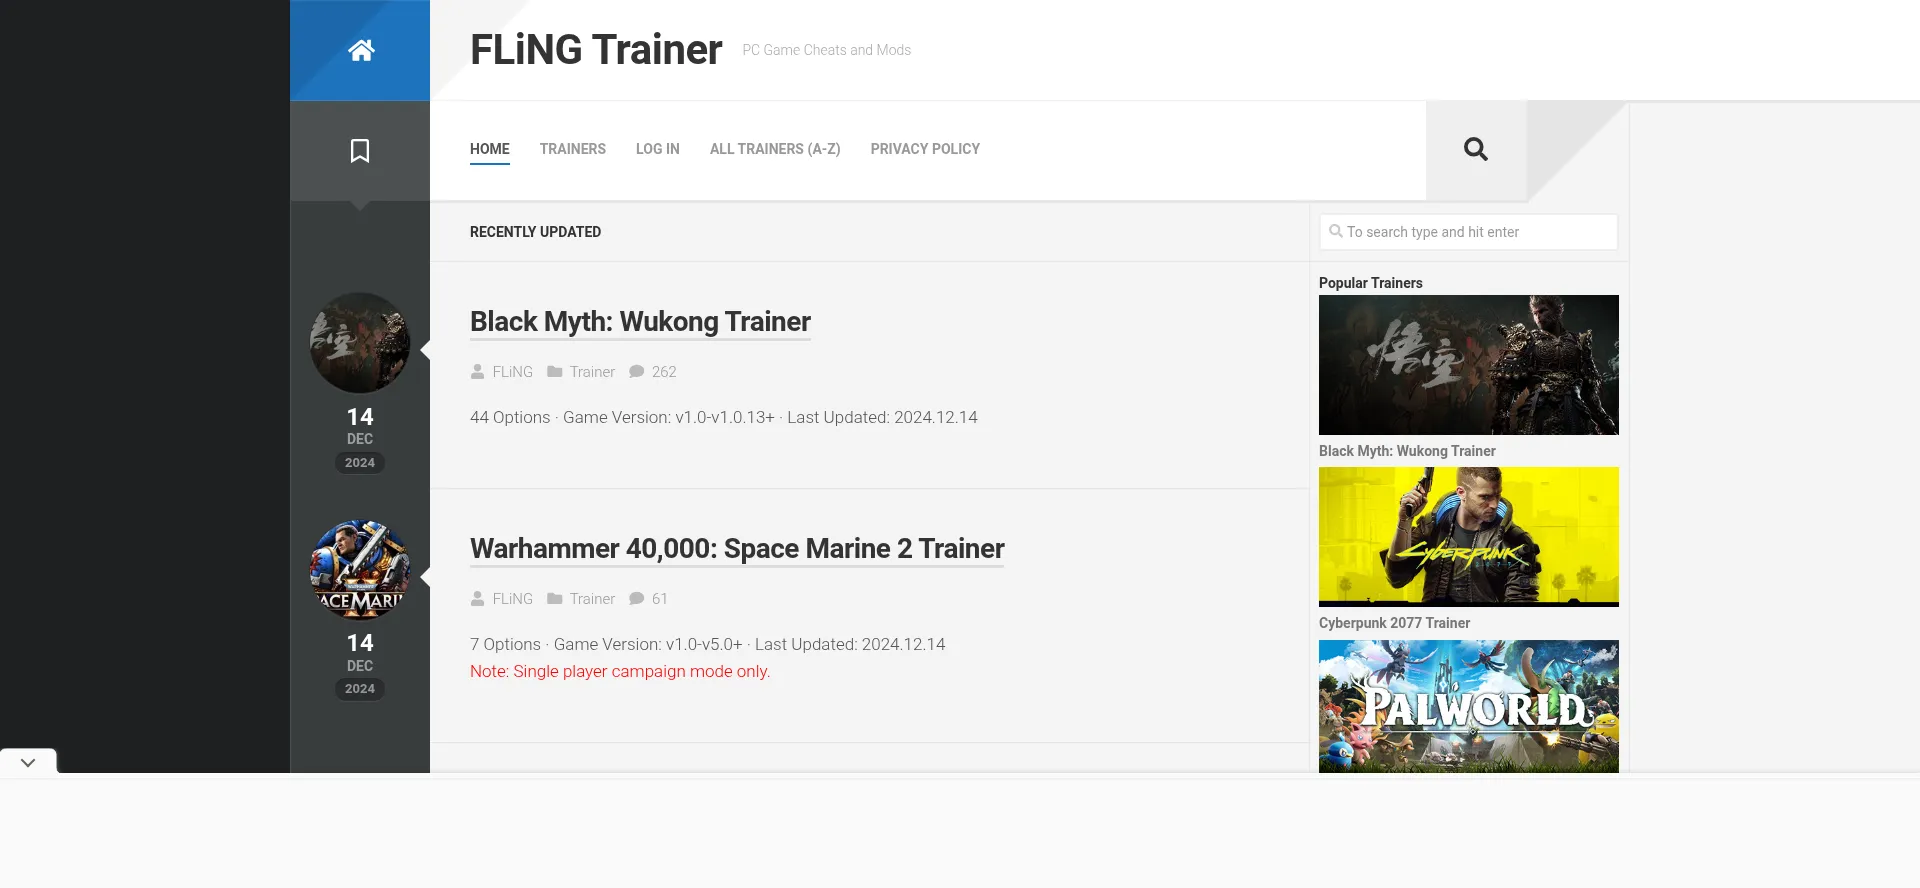The height and width of the screenshot is (888, 1920).
Task: Click the Space Marine round avatar thumbnail
Action: (360, 570)
